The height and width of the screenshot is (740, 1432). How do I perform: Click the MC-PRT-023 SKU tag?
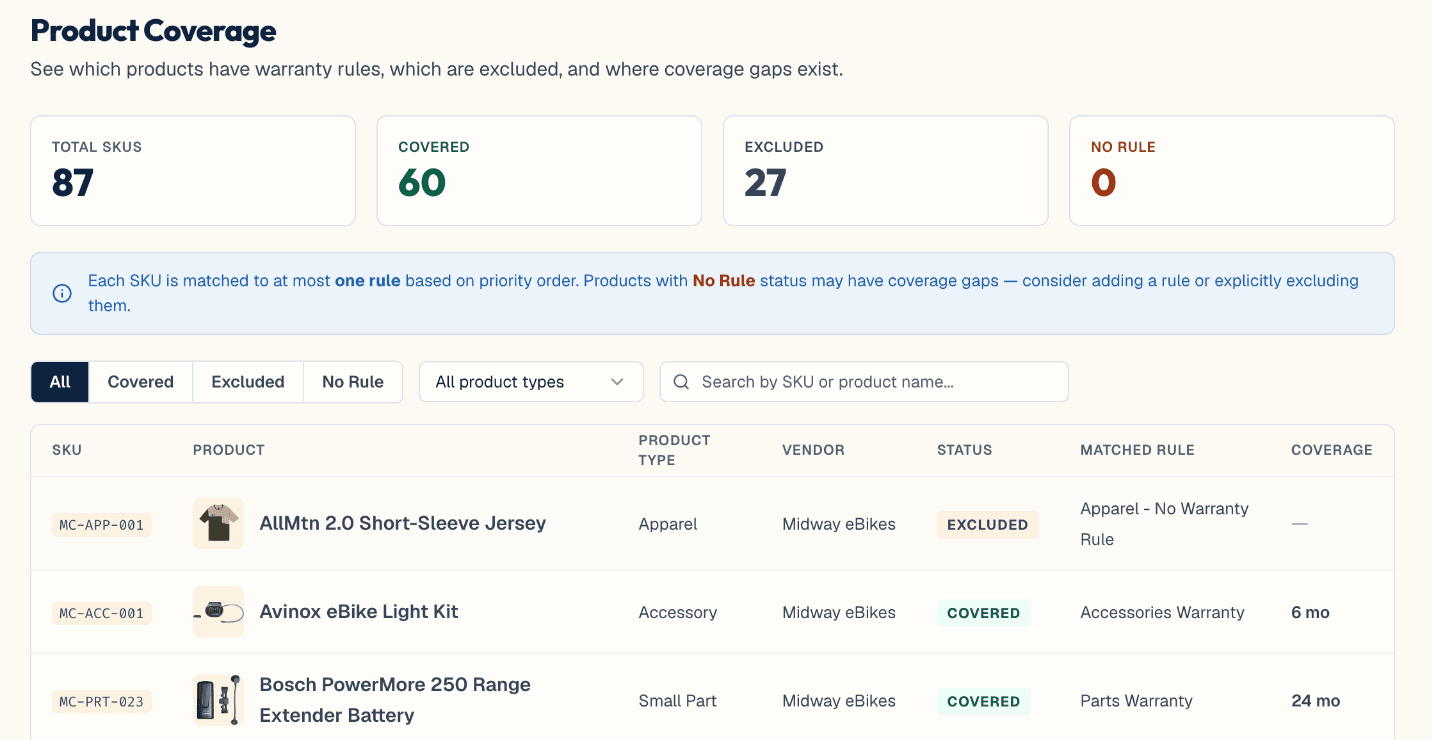click(x=102, y=701)
